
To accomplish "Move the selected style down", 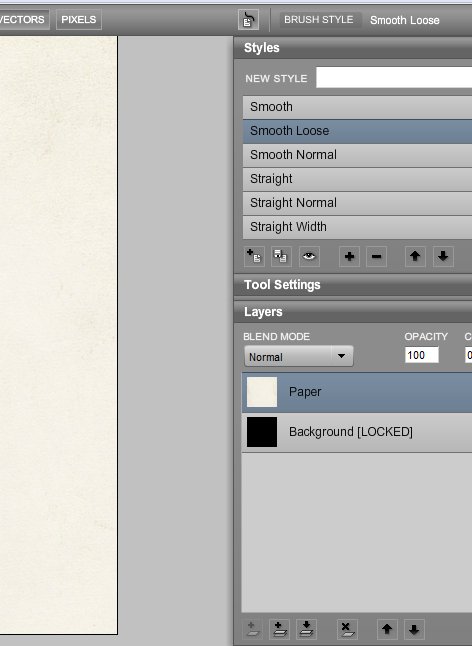I will [443, 256].
